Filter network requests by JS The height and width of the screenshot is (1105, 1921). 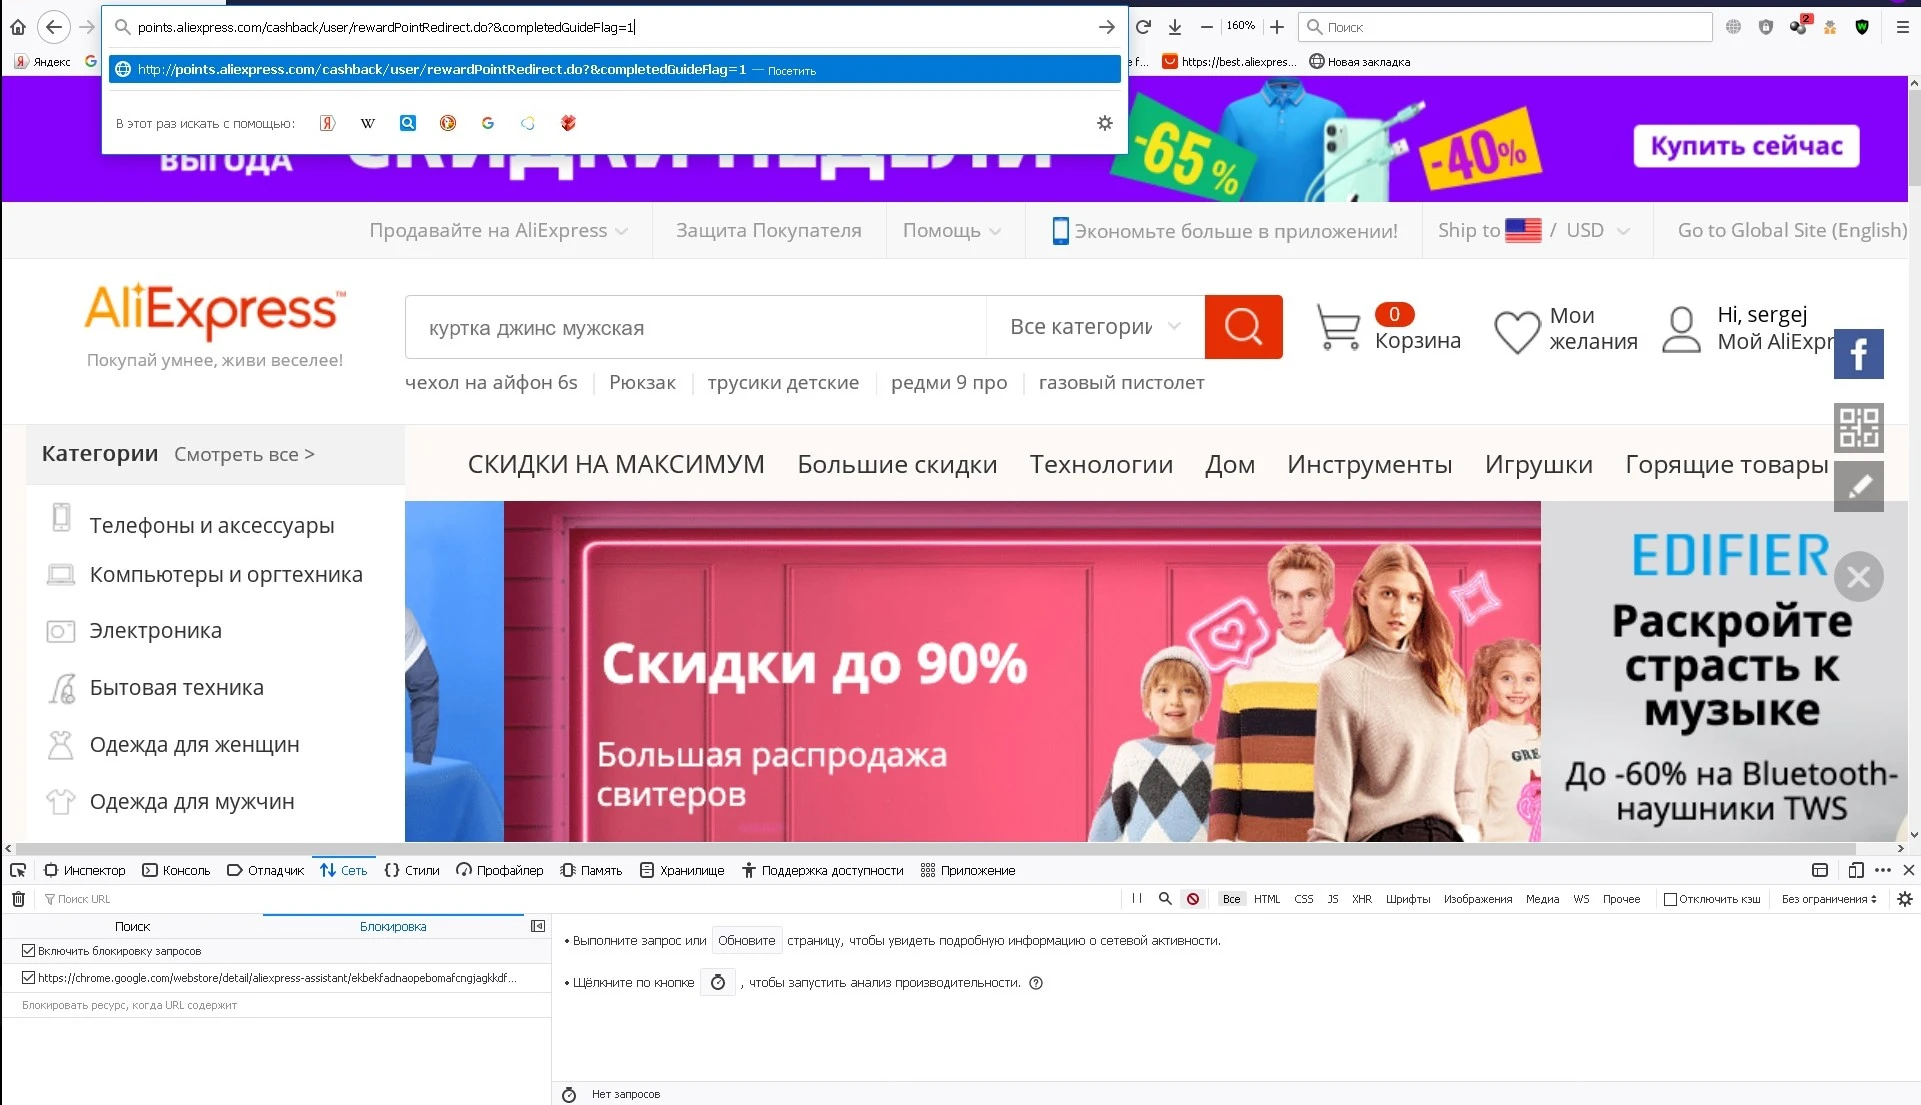tap(1333, 899)
